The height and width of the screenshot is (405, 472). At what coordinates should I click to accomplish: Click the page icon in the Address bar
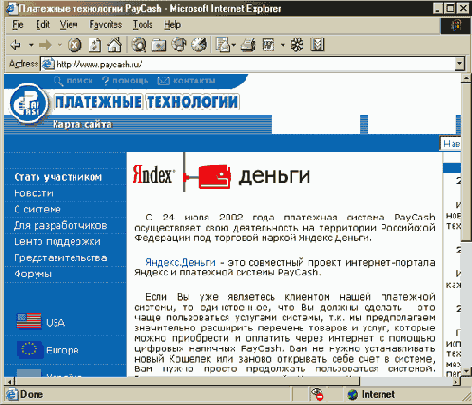[x=48, y=64]
